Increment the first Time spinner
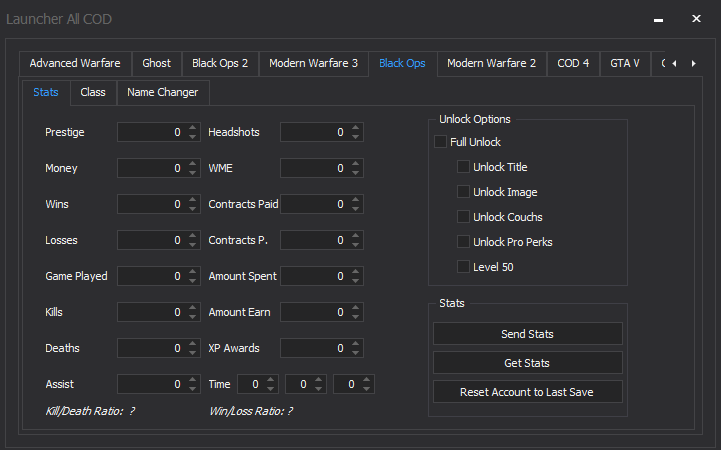Image resolution: width=721 pixels, height=450 pixels. pyautogui.click(x=270, y=379)
